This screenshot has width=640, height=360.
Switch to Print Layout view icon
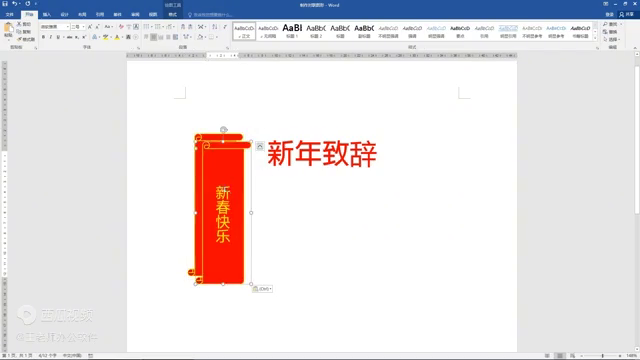560,356
